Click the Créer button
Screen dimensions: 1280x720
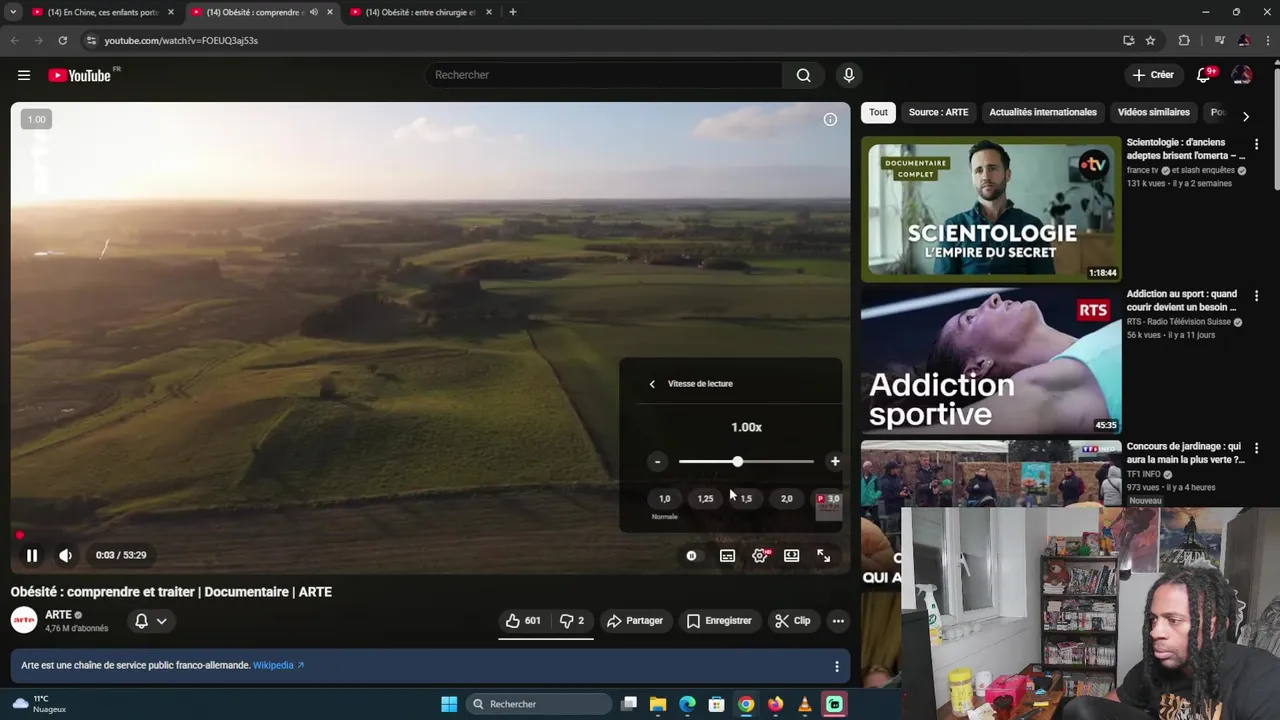[x=1152, y=75]
